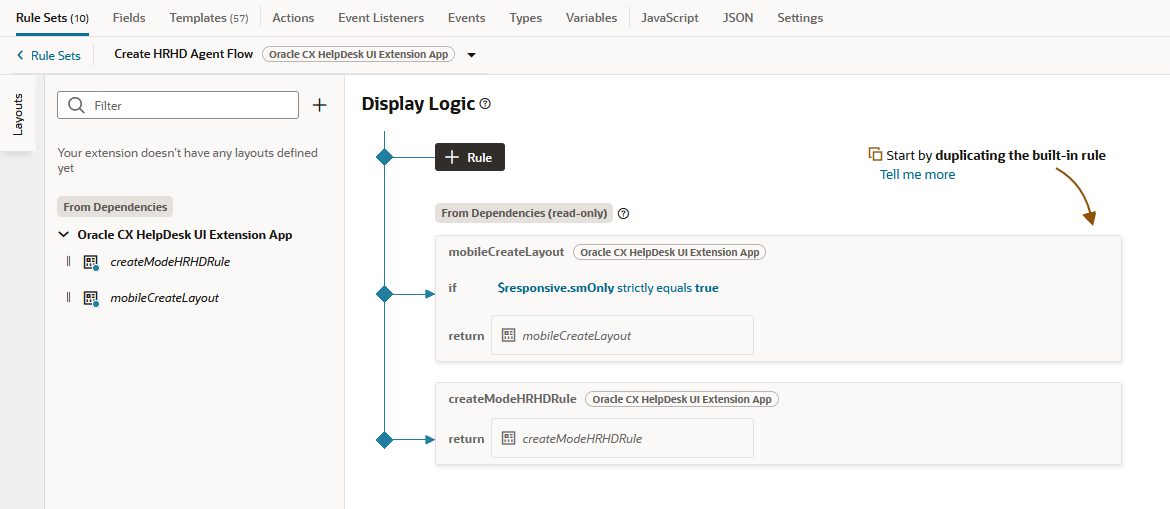Screen dimensions: 1170x509
Task: Open the JavaScript tab
Action: (x=670, y=18)
